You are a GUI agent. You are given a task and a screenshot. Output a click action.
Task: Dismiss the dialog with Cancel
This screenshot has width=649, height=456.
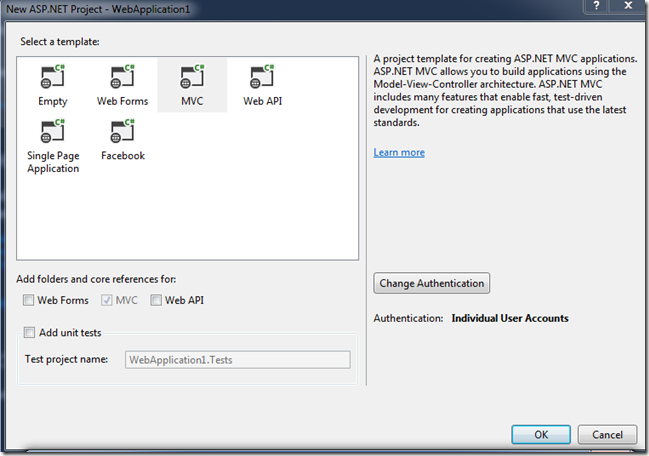pyautogui.click(x=607, y=434)
